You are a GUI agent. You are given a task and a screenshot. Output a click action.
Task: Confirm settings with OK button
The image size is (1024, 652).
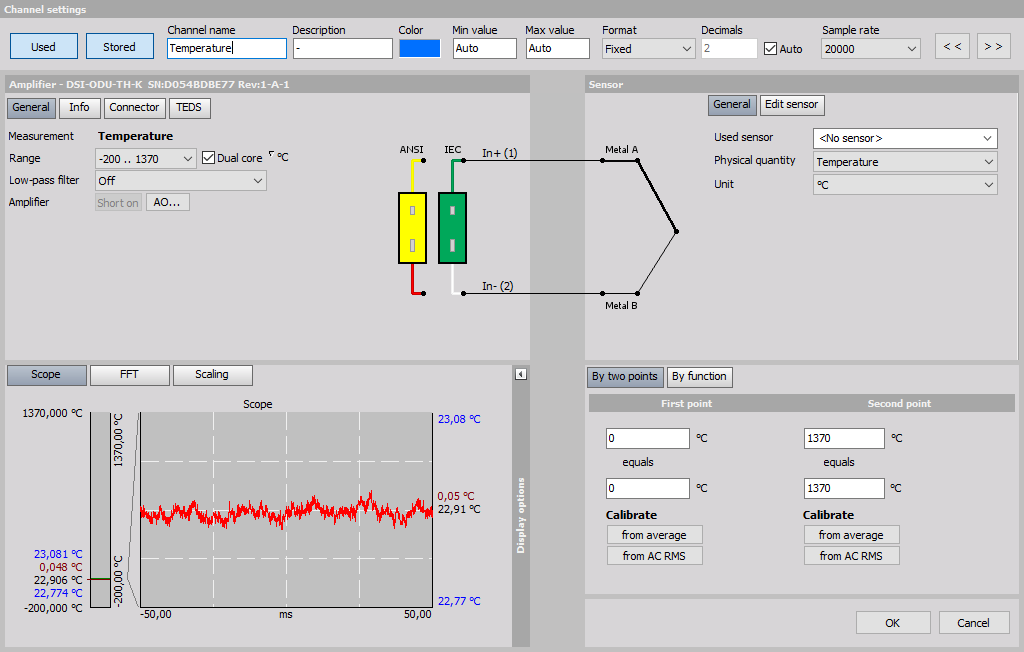tap(893, 623)
